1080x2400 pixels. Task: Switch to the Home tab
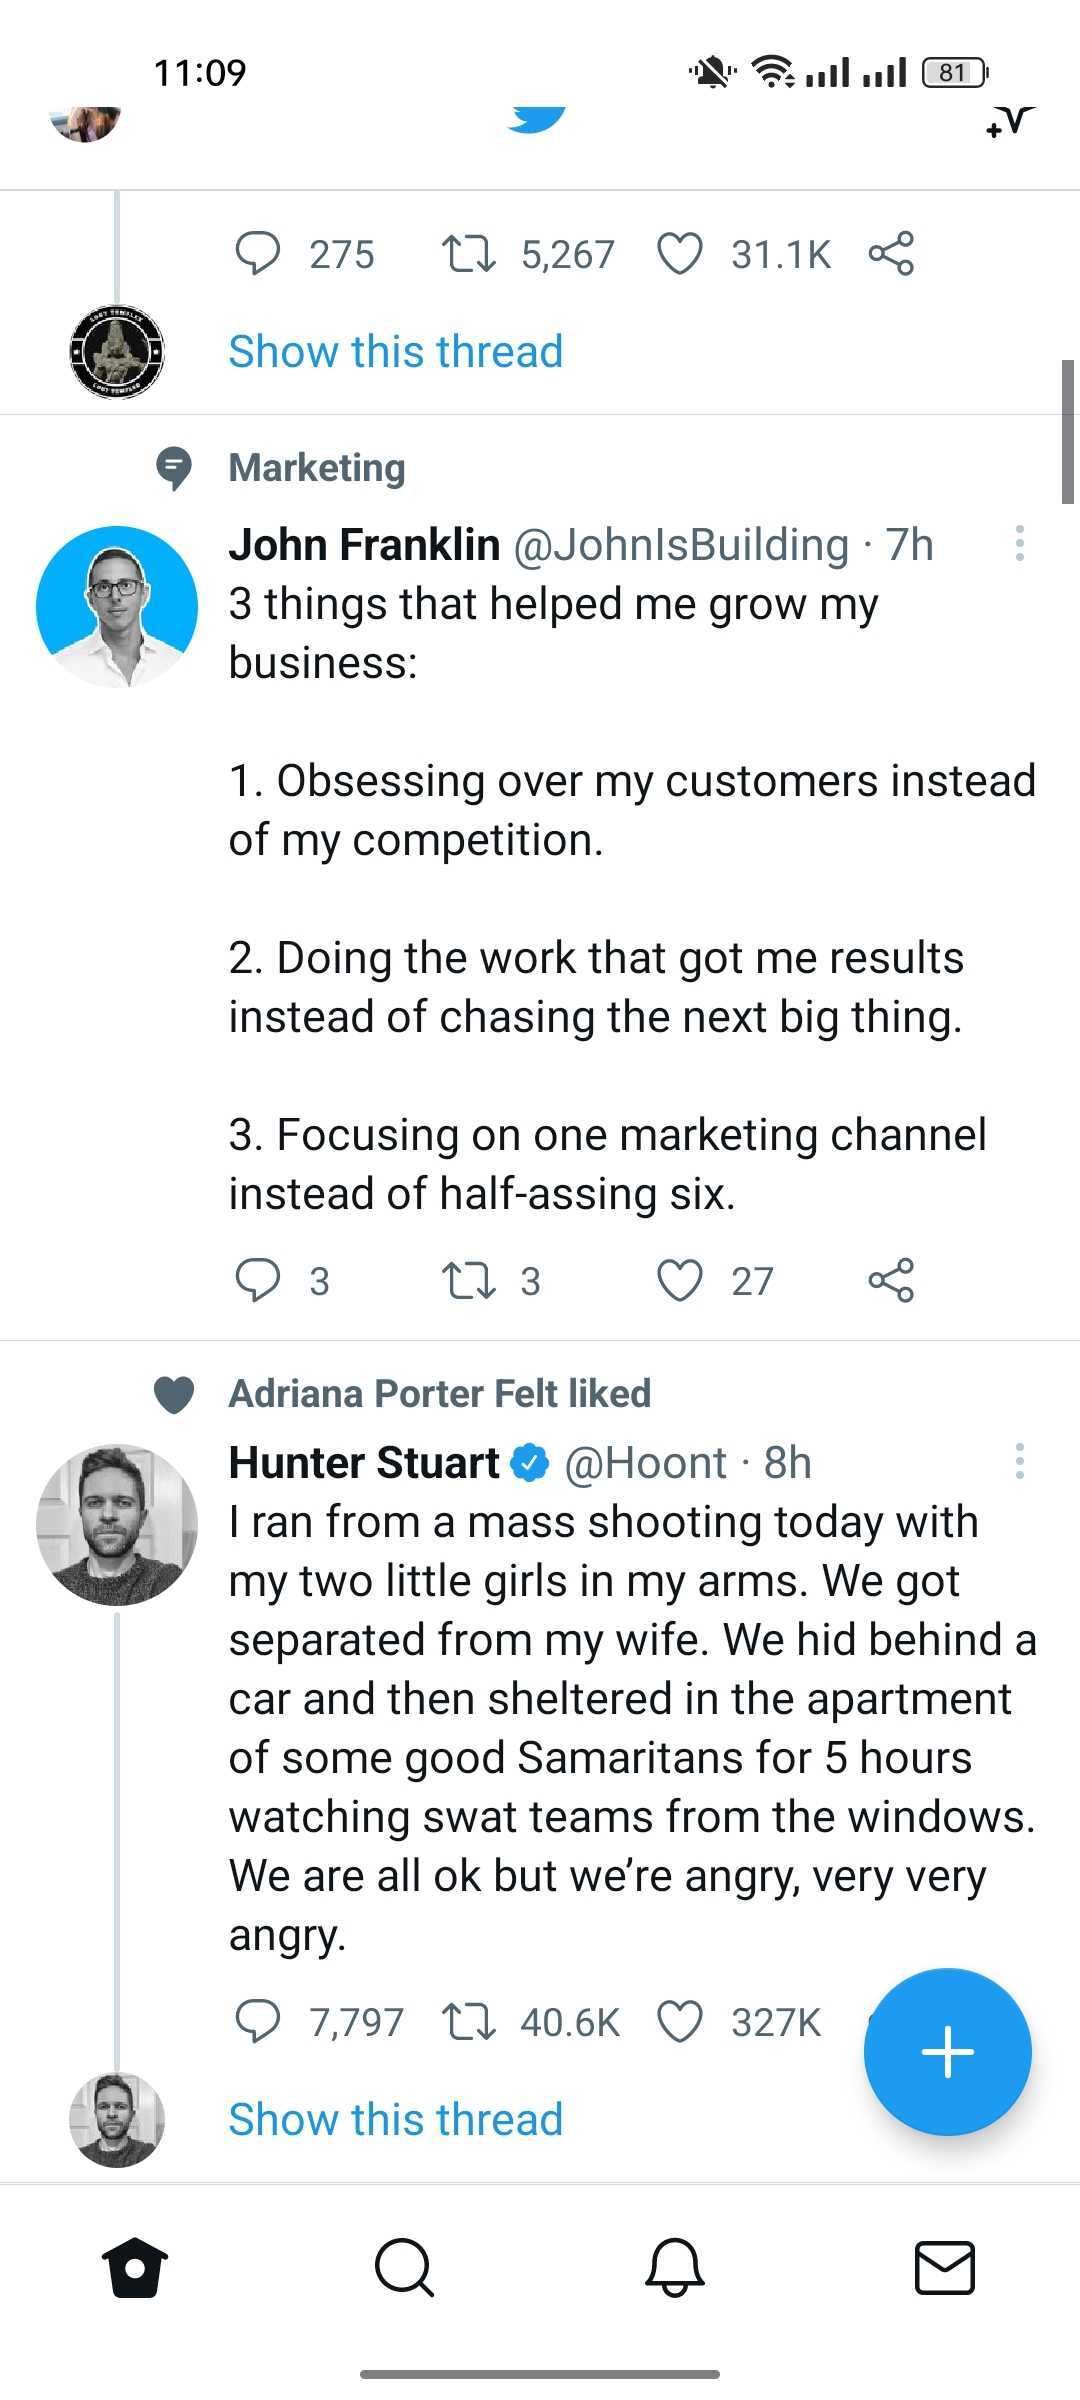(x=135, y=2270)
